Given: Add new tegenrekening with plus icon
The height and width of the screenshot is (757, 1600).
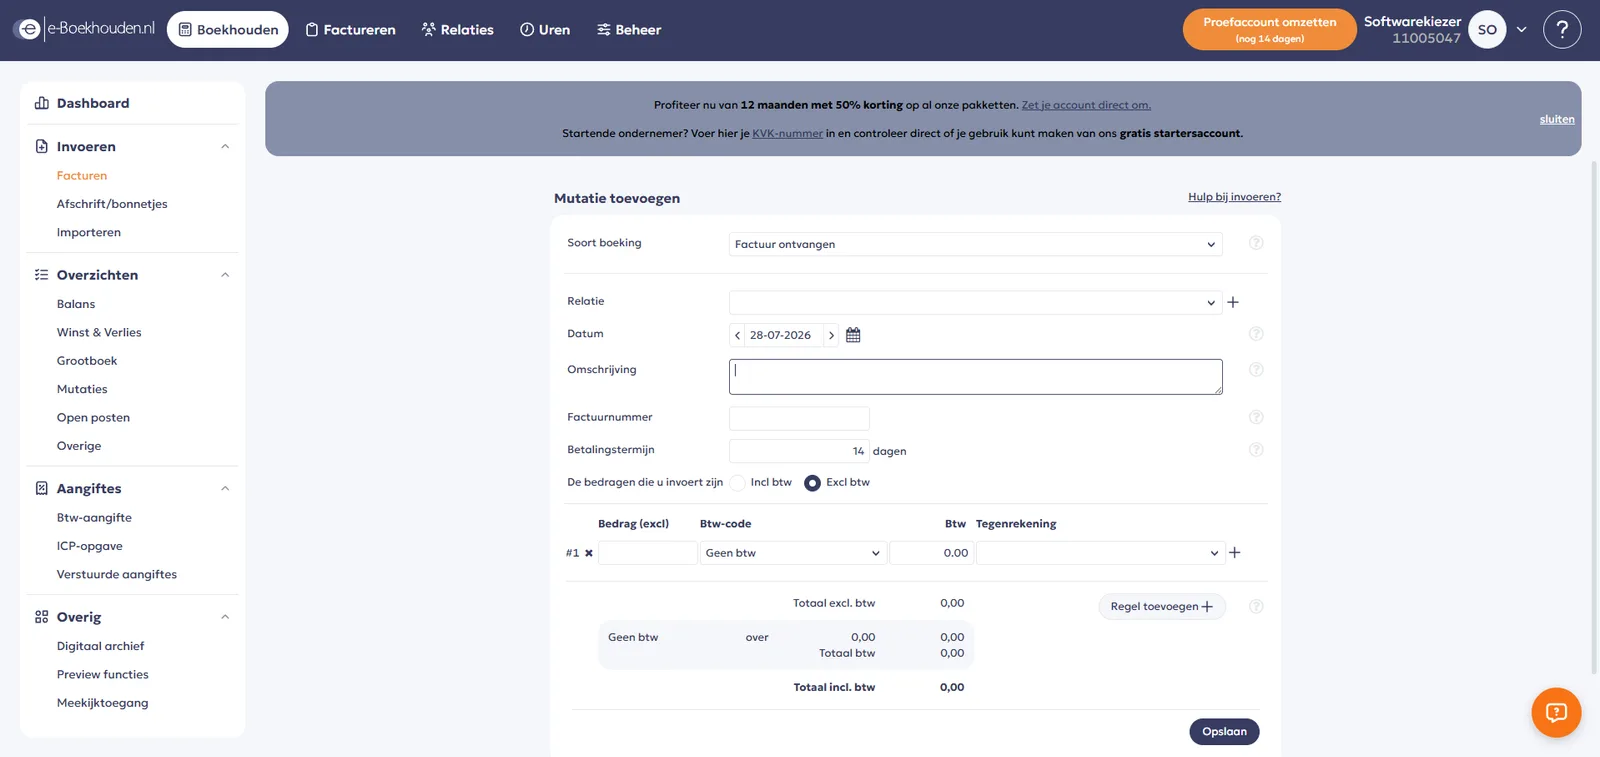Looking at the screenshot, I should pos(1235,553).
